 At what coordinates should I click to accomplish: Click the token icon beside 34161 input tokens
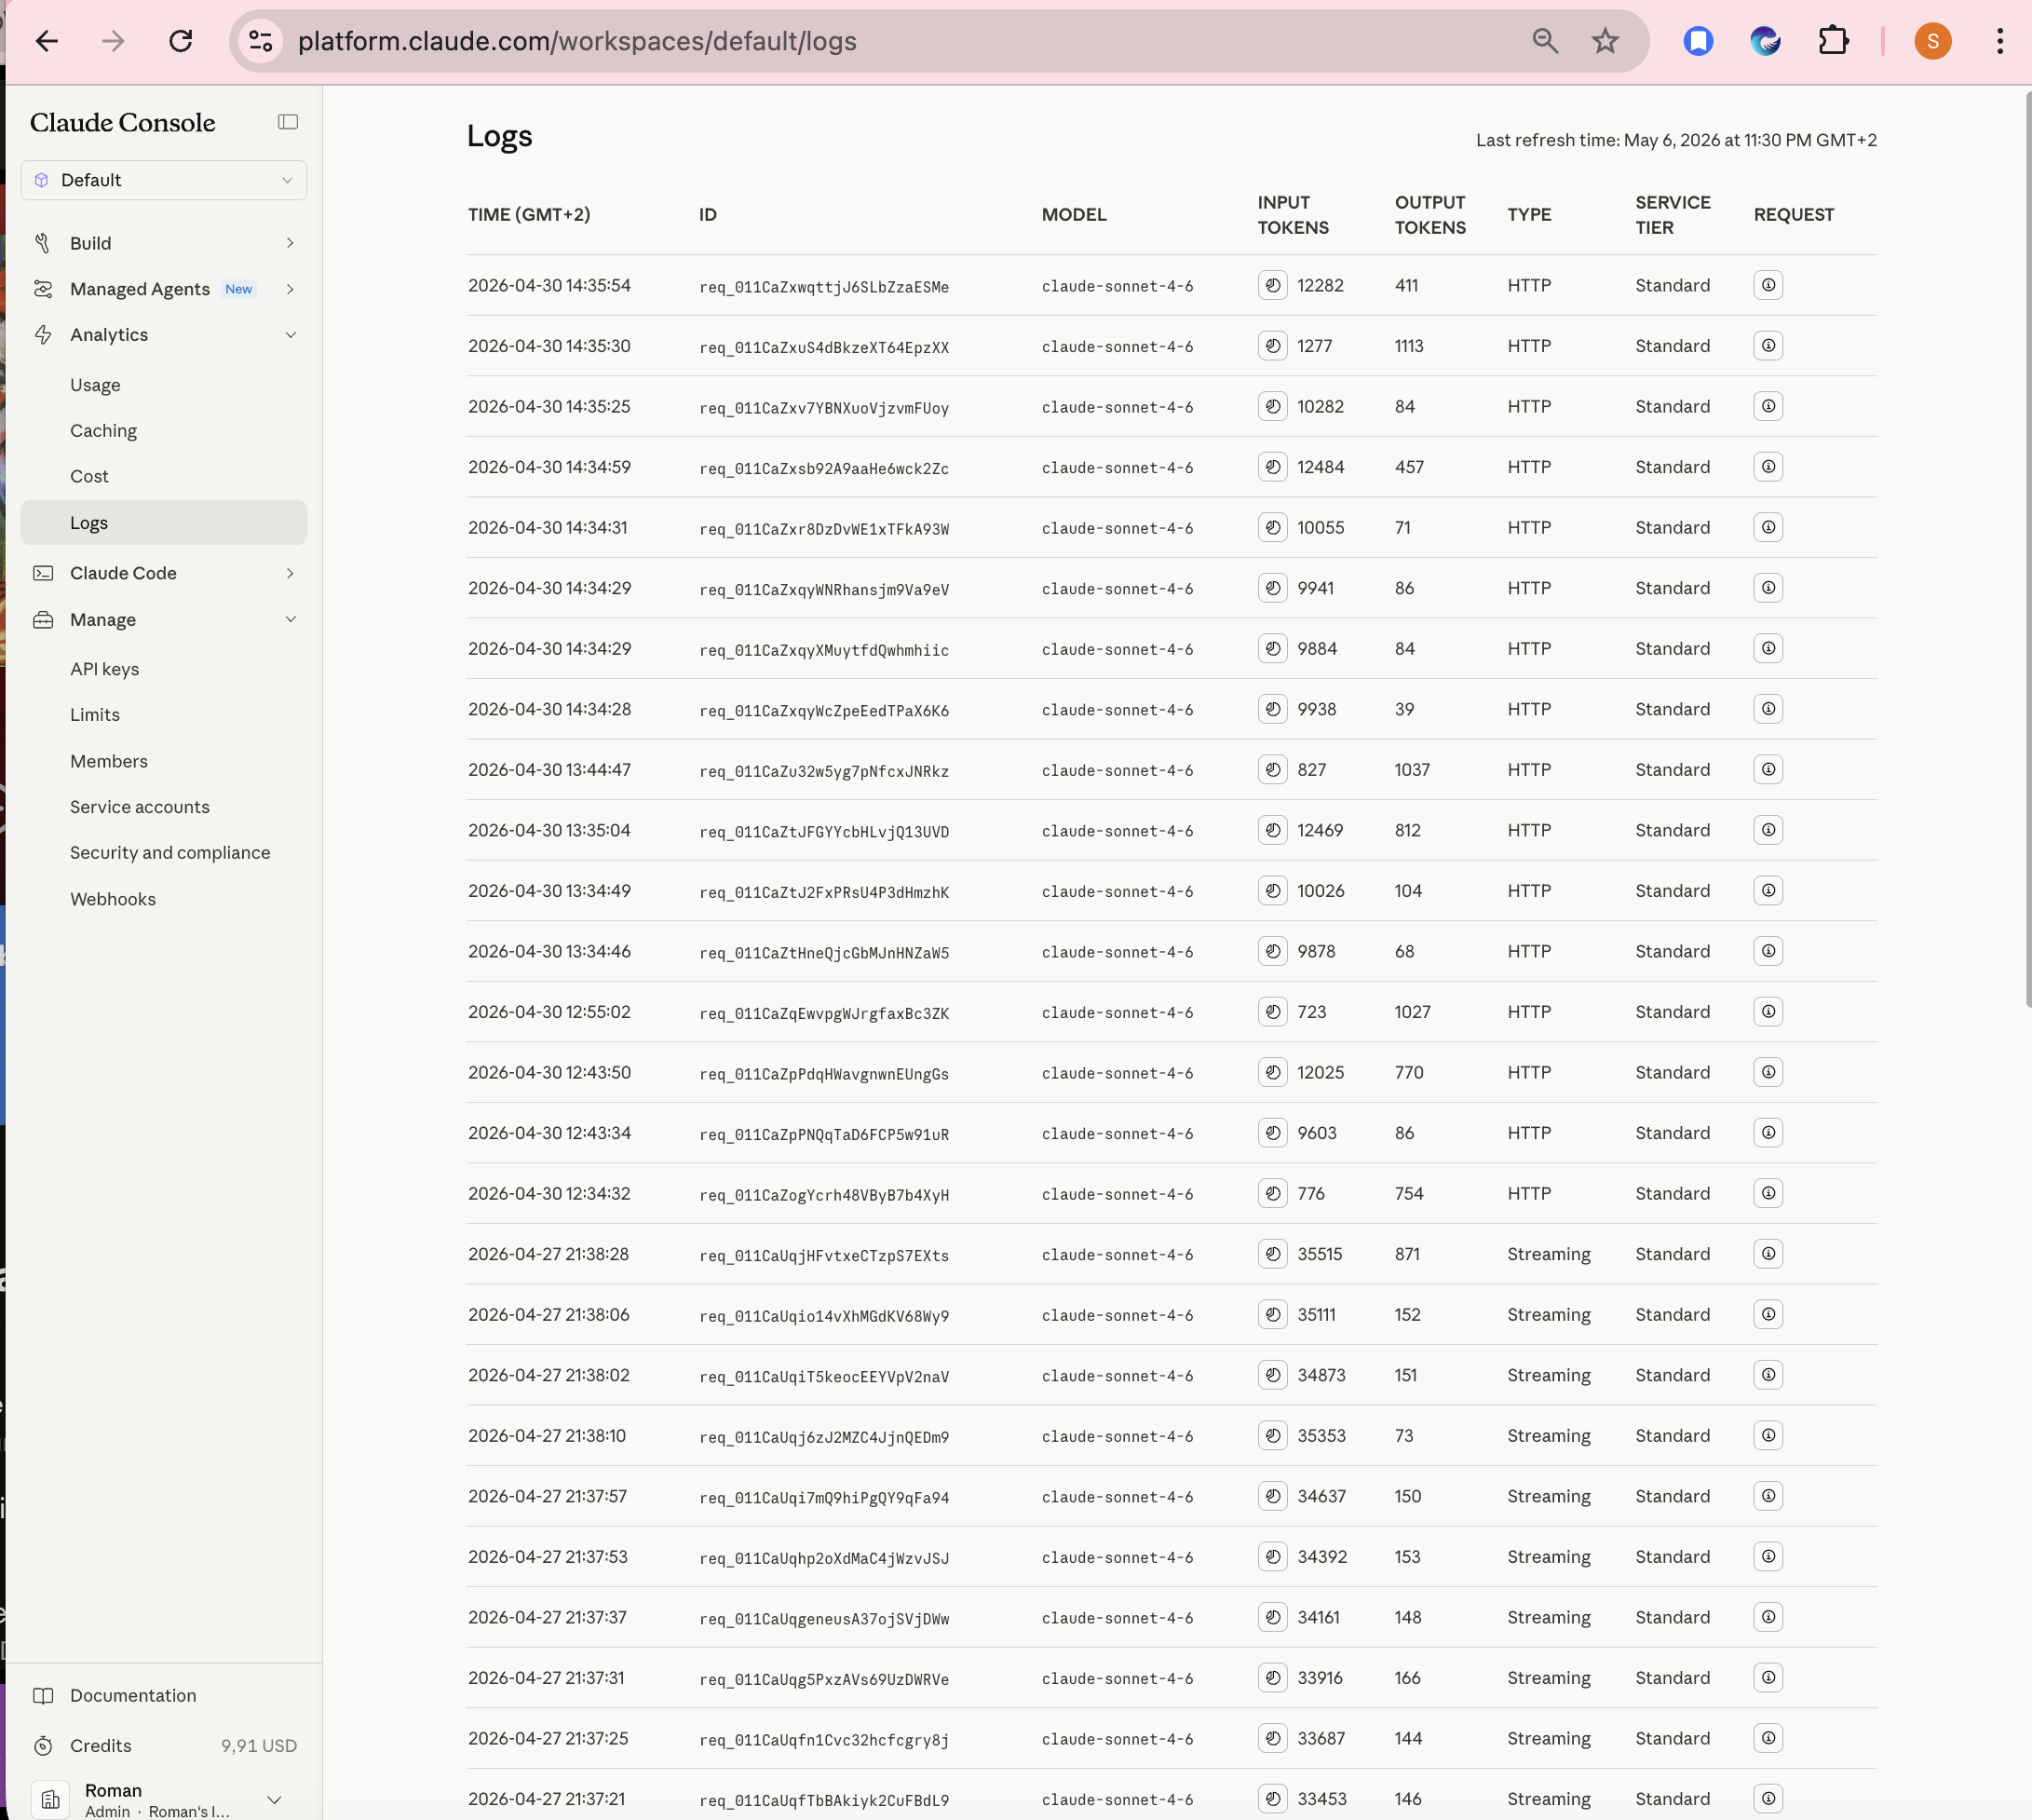pos(1272,1617)
